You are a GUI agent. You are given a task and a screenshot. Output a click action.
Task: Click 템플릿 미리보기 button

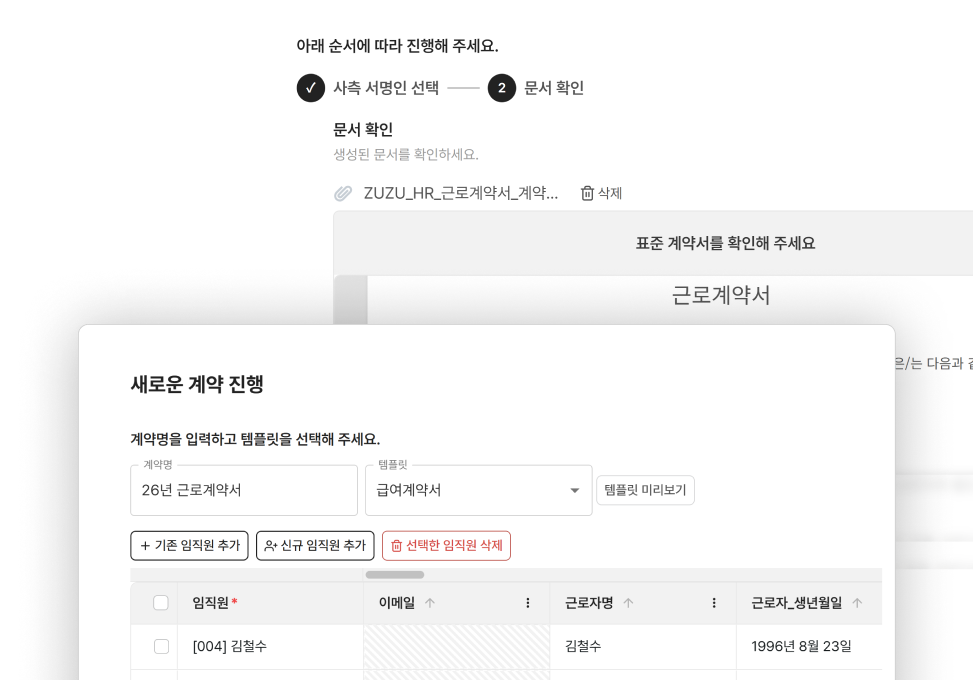(x=645, y=490)
